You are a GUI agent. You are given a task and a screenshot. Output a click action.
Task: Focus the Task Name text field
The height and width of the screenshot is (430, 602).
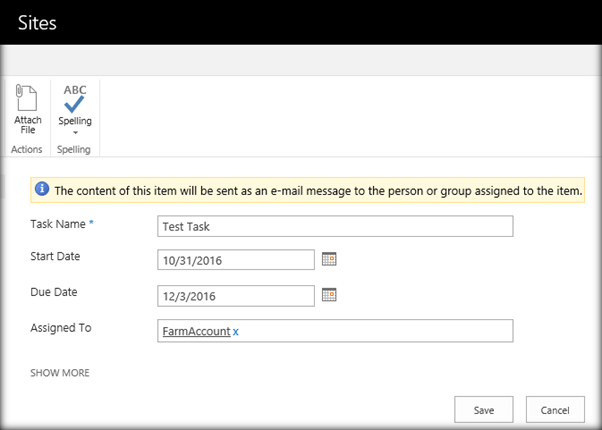tap(335, 226)
